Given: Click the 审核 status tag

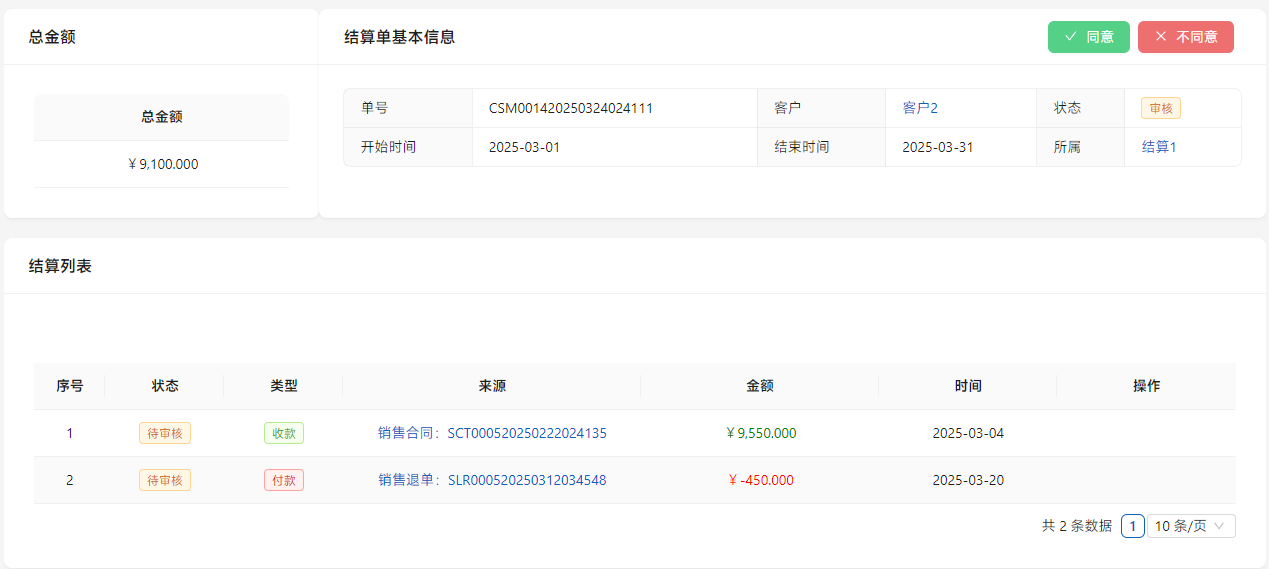Looking at the screenshot, I should pos(1161,108).
